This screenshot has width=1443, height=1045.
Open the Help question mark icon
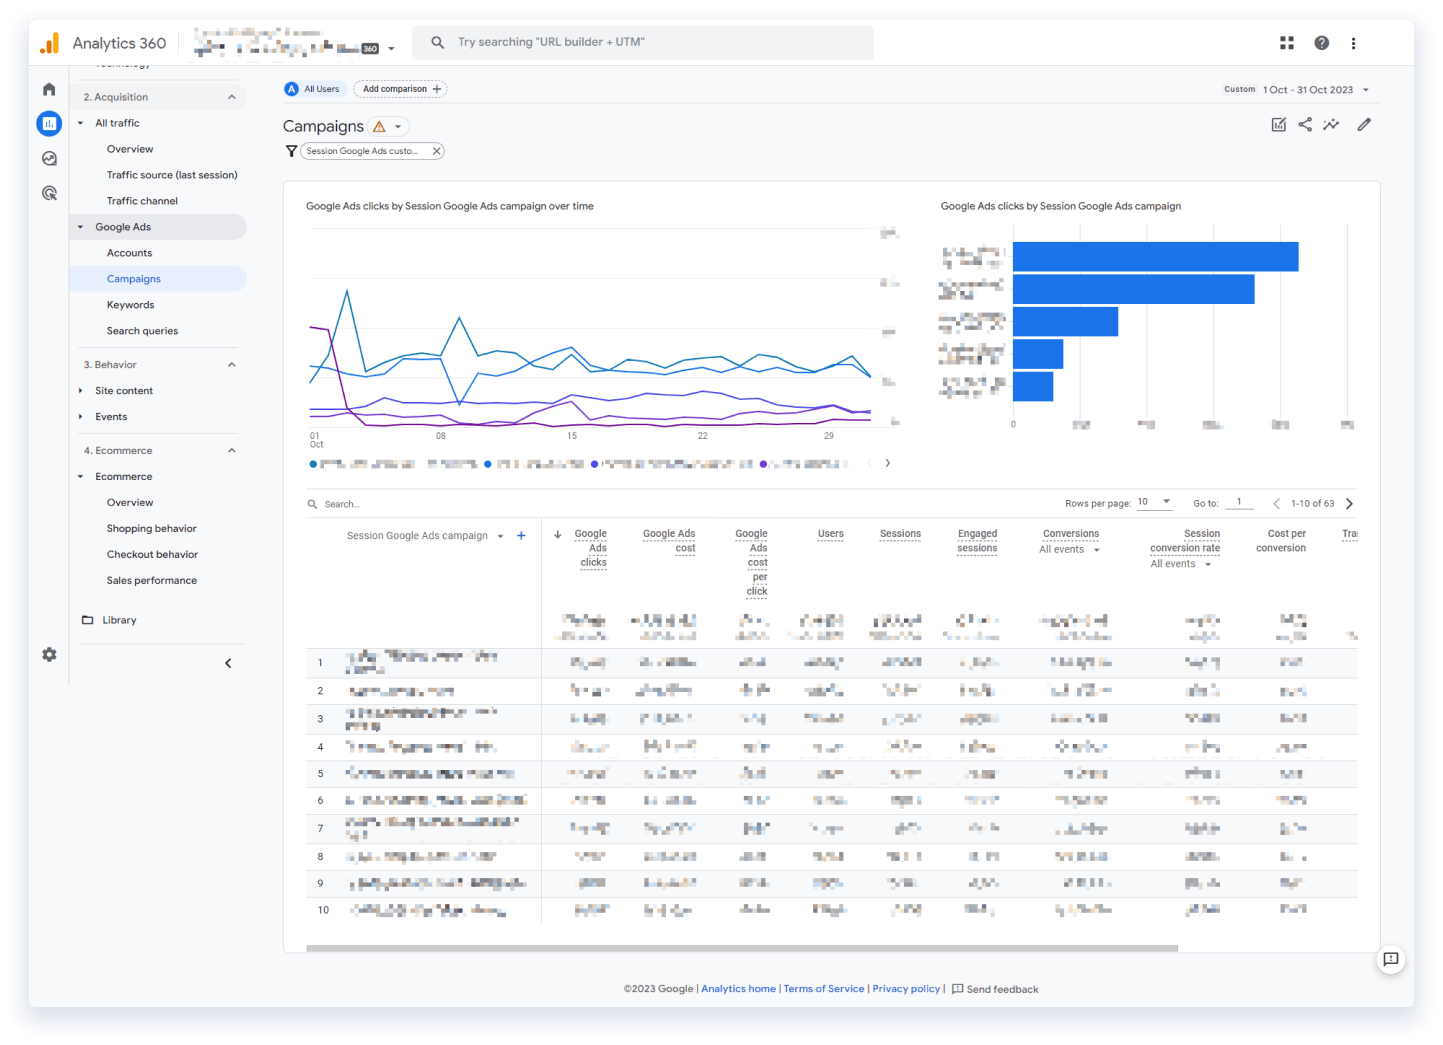coord(1322,43)
